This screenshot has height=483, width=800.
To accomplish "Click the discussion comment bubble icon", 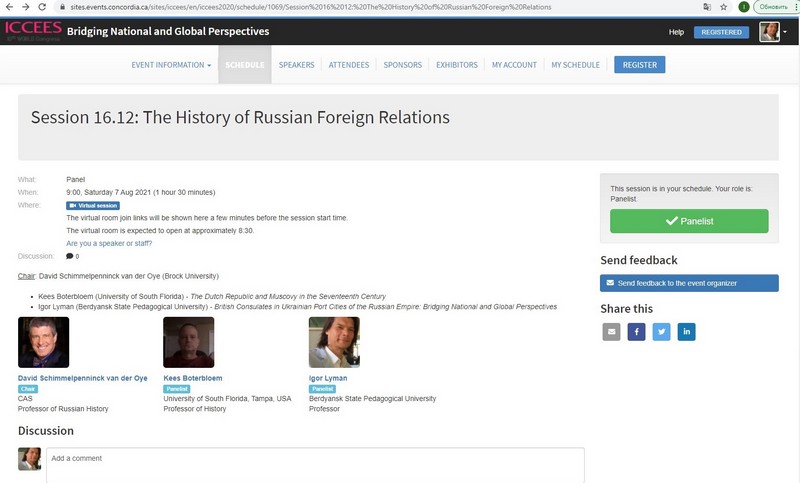I will coord(70,256).
